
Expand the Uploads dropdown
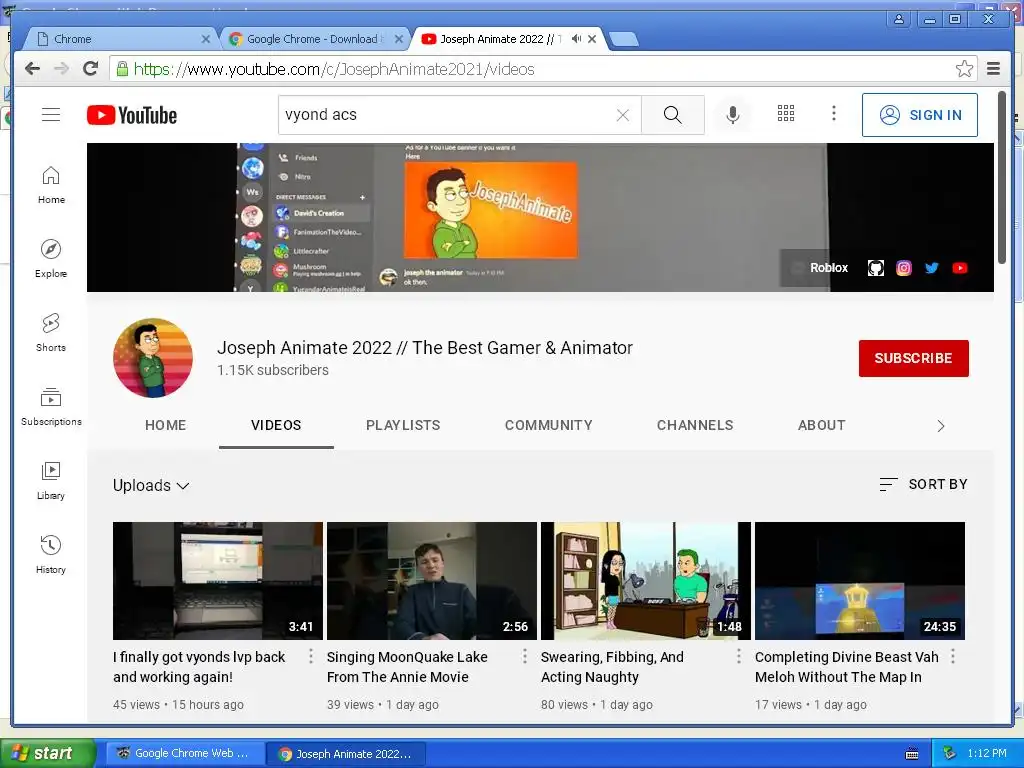coord(151,485)
